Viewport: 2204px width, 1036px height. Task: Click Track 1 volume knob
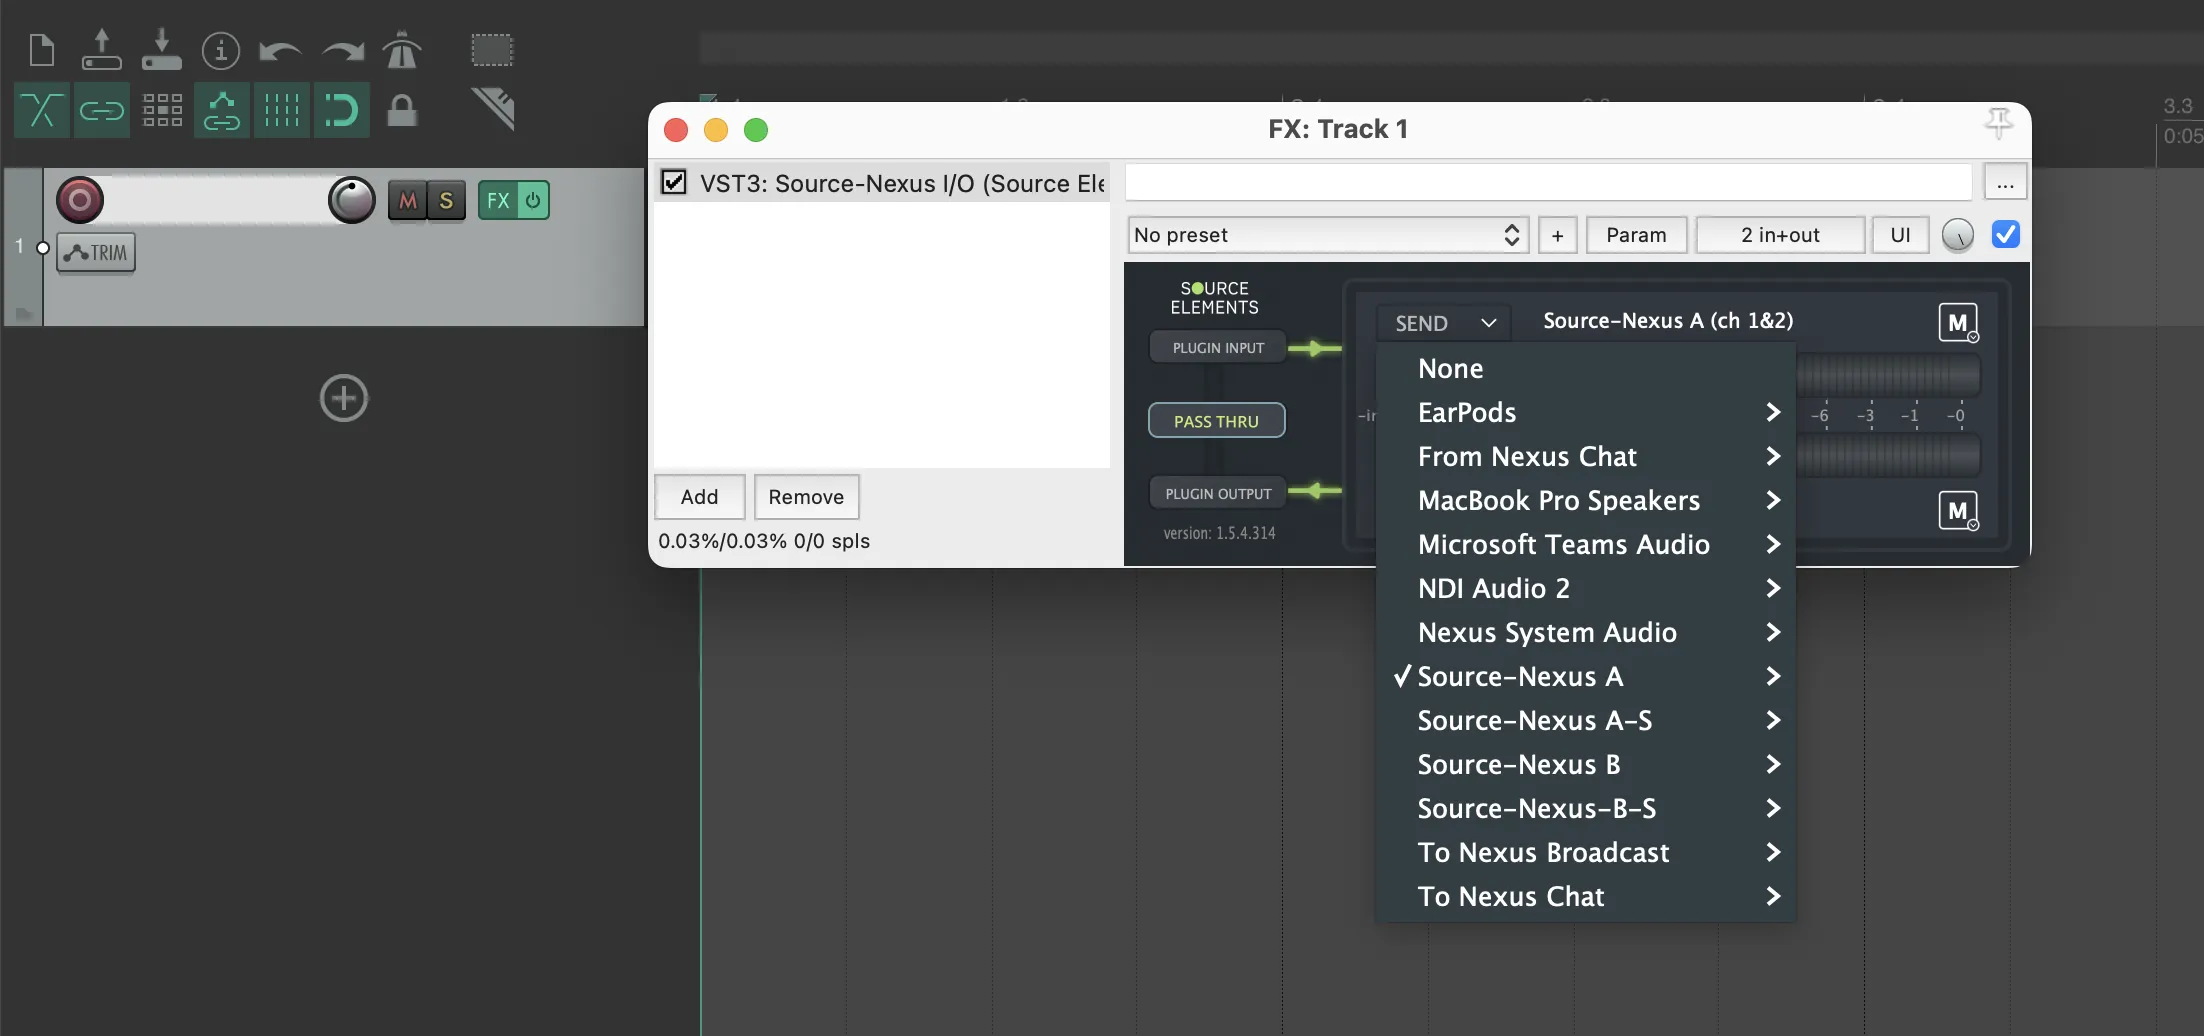(352, 200)
